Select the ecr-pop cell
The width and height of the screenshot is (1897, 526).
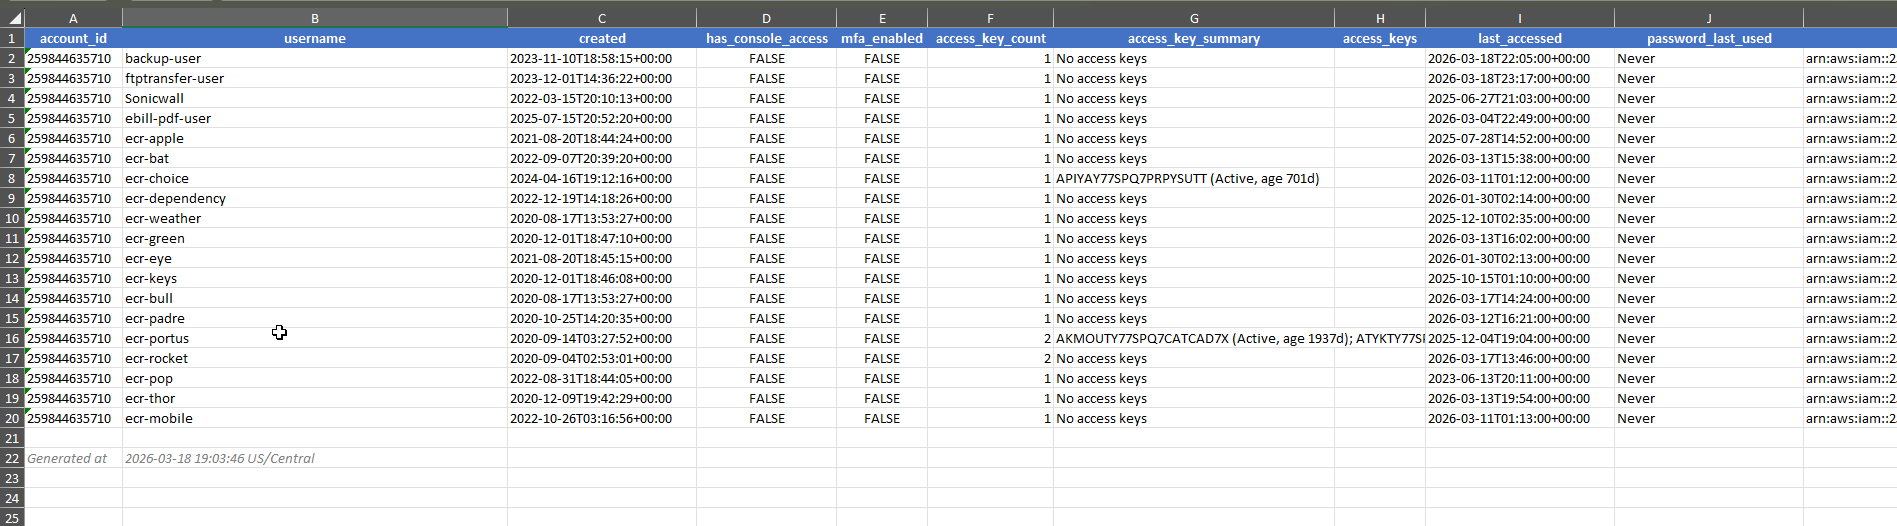click(x=315, y=378)
